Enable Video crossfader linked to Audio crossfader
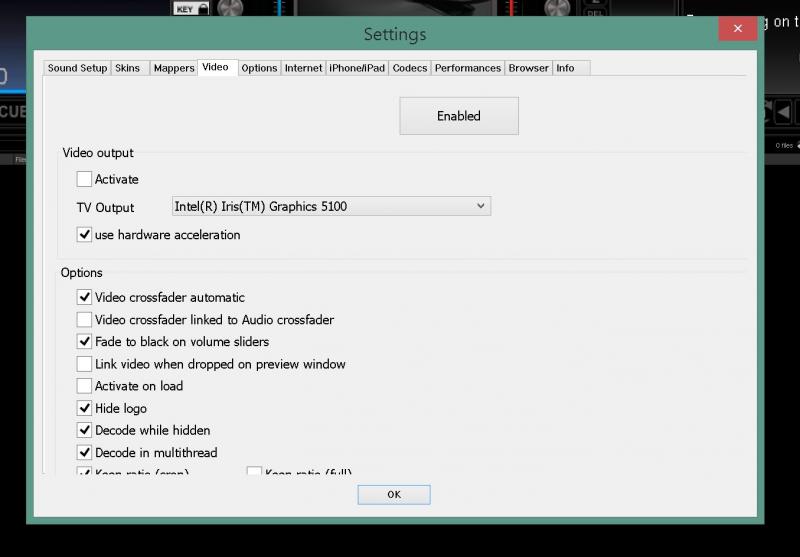Image resolution: width=800 pixels, height=557 pixels. coord(84,320)
